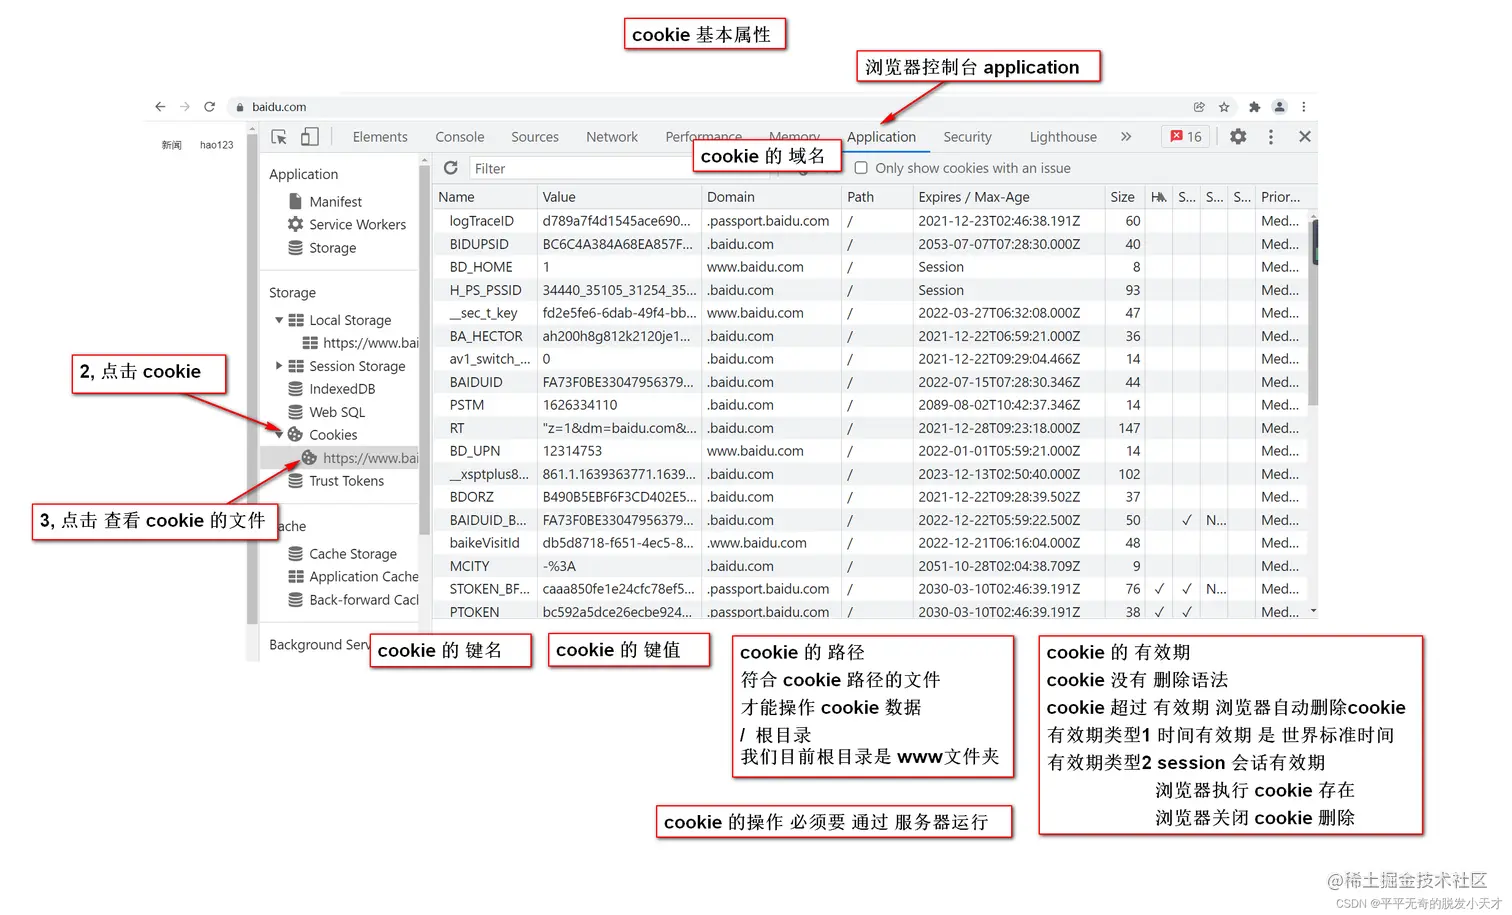Show more DevTools tabs chevron
1512x915 pixels.
(x=1126, y=137)
